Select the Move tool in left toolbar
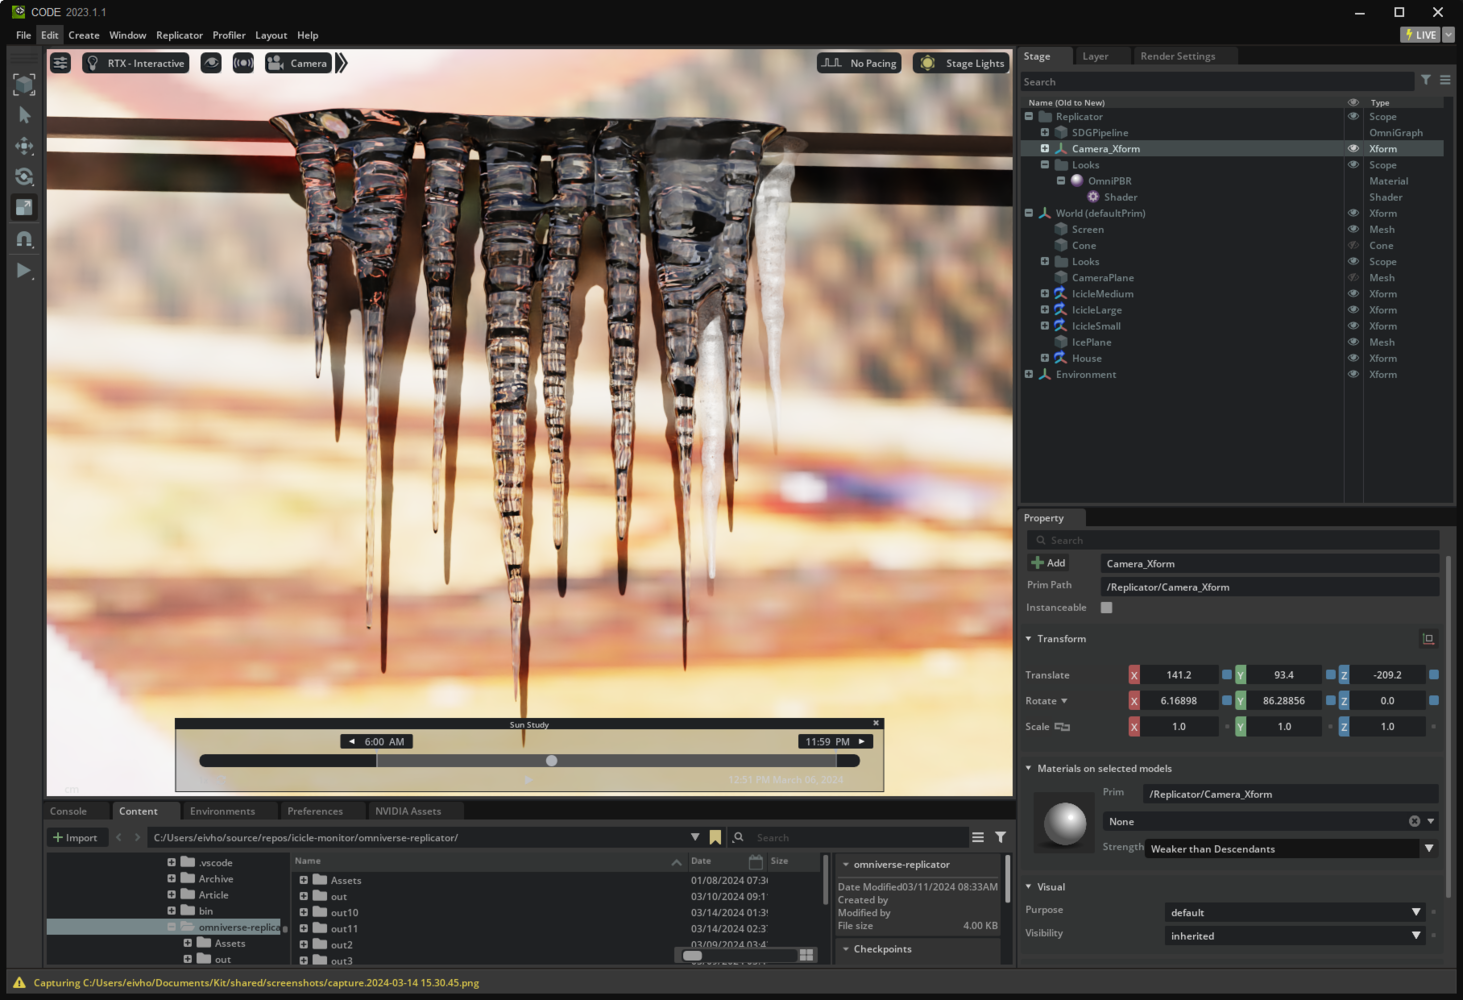Viewport: 1463px width, 1000px height. pos(24,146)
